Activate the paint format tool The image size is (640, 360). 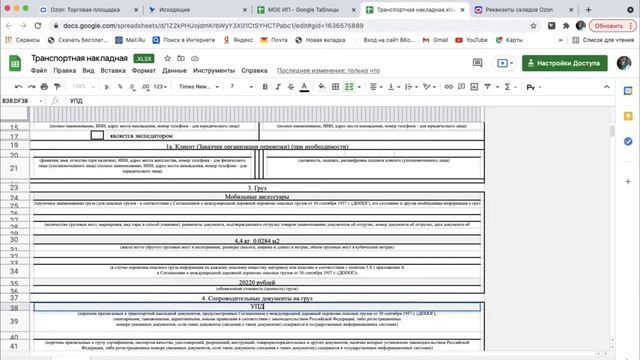tap(57, 87)
